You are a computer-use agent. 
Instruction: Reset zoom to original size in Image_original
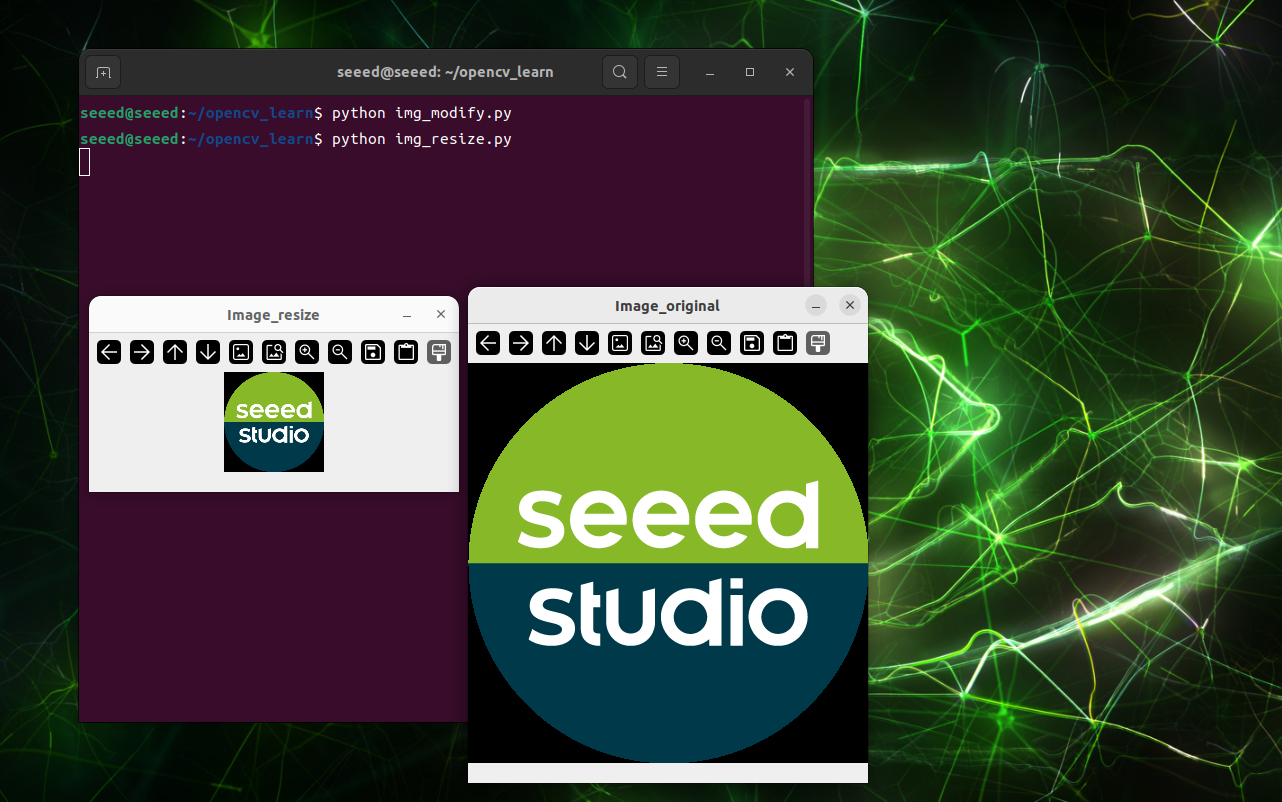(x=620, y=344)
